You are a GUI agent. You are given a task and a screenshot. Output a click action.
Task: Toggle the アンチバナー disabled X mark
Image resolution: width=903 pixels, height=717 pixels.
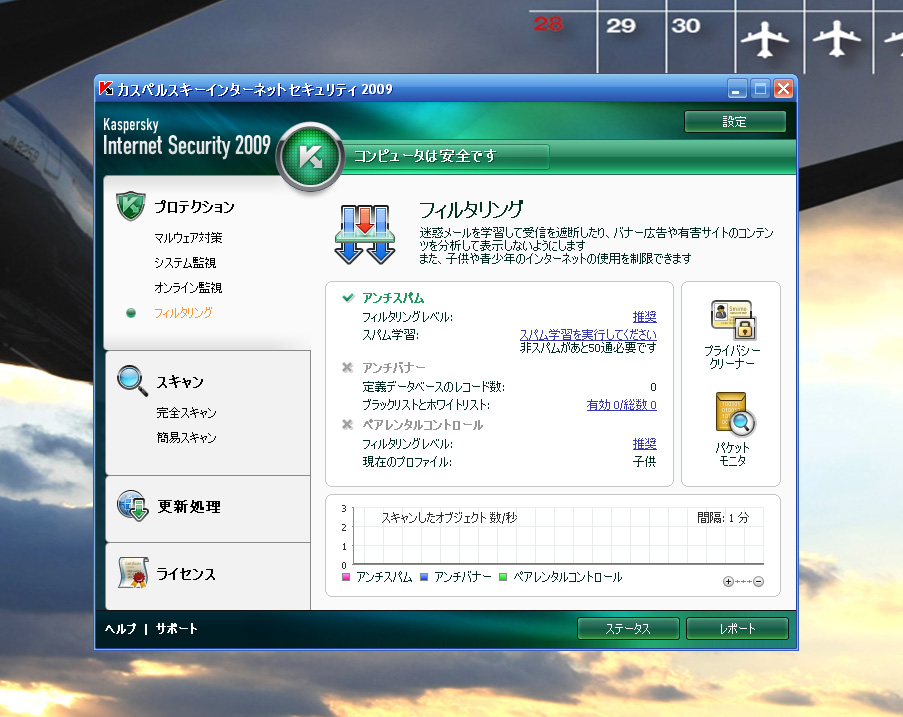tap(347, 367)
